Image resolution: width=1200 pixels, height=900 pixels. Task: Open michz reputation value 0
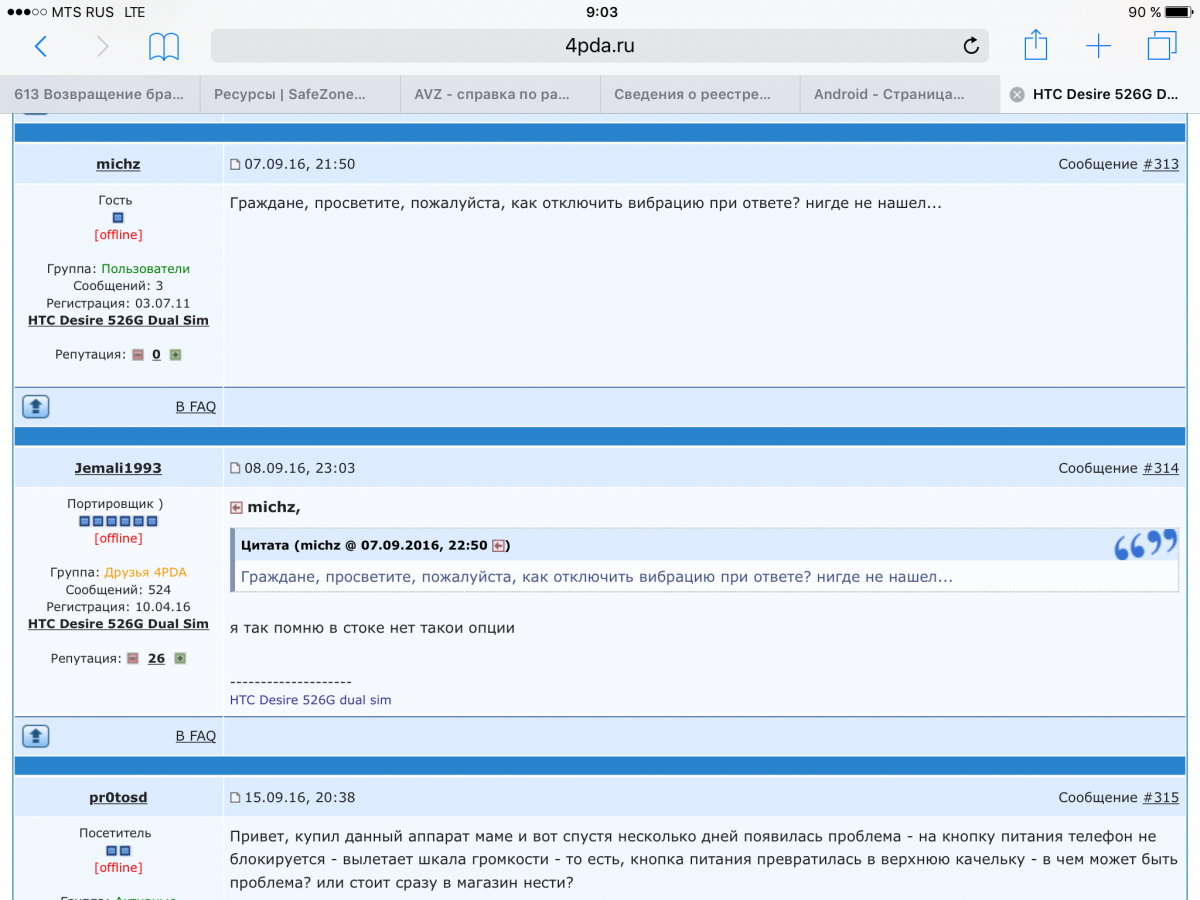[156, 354]
